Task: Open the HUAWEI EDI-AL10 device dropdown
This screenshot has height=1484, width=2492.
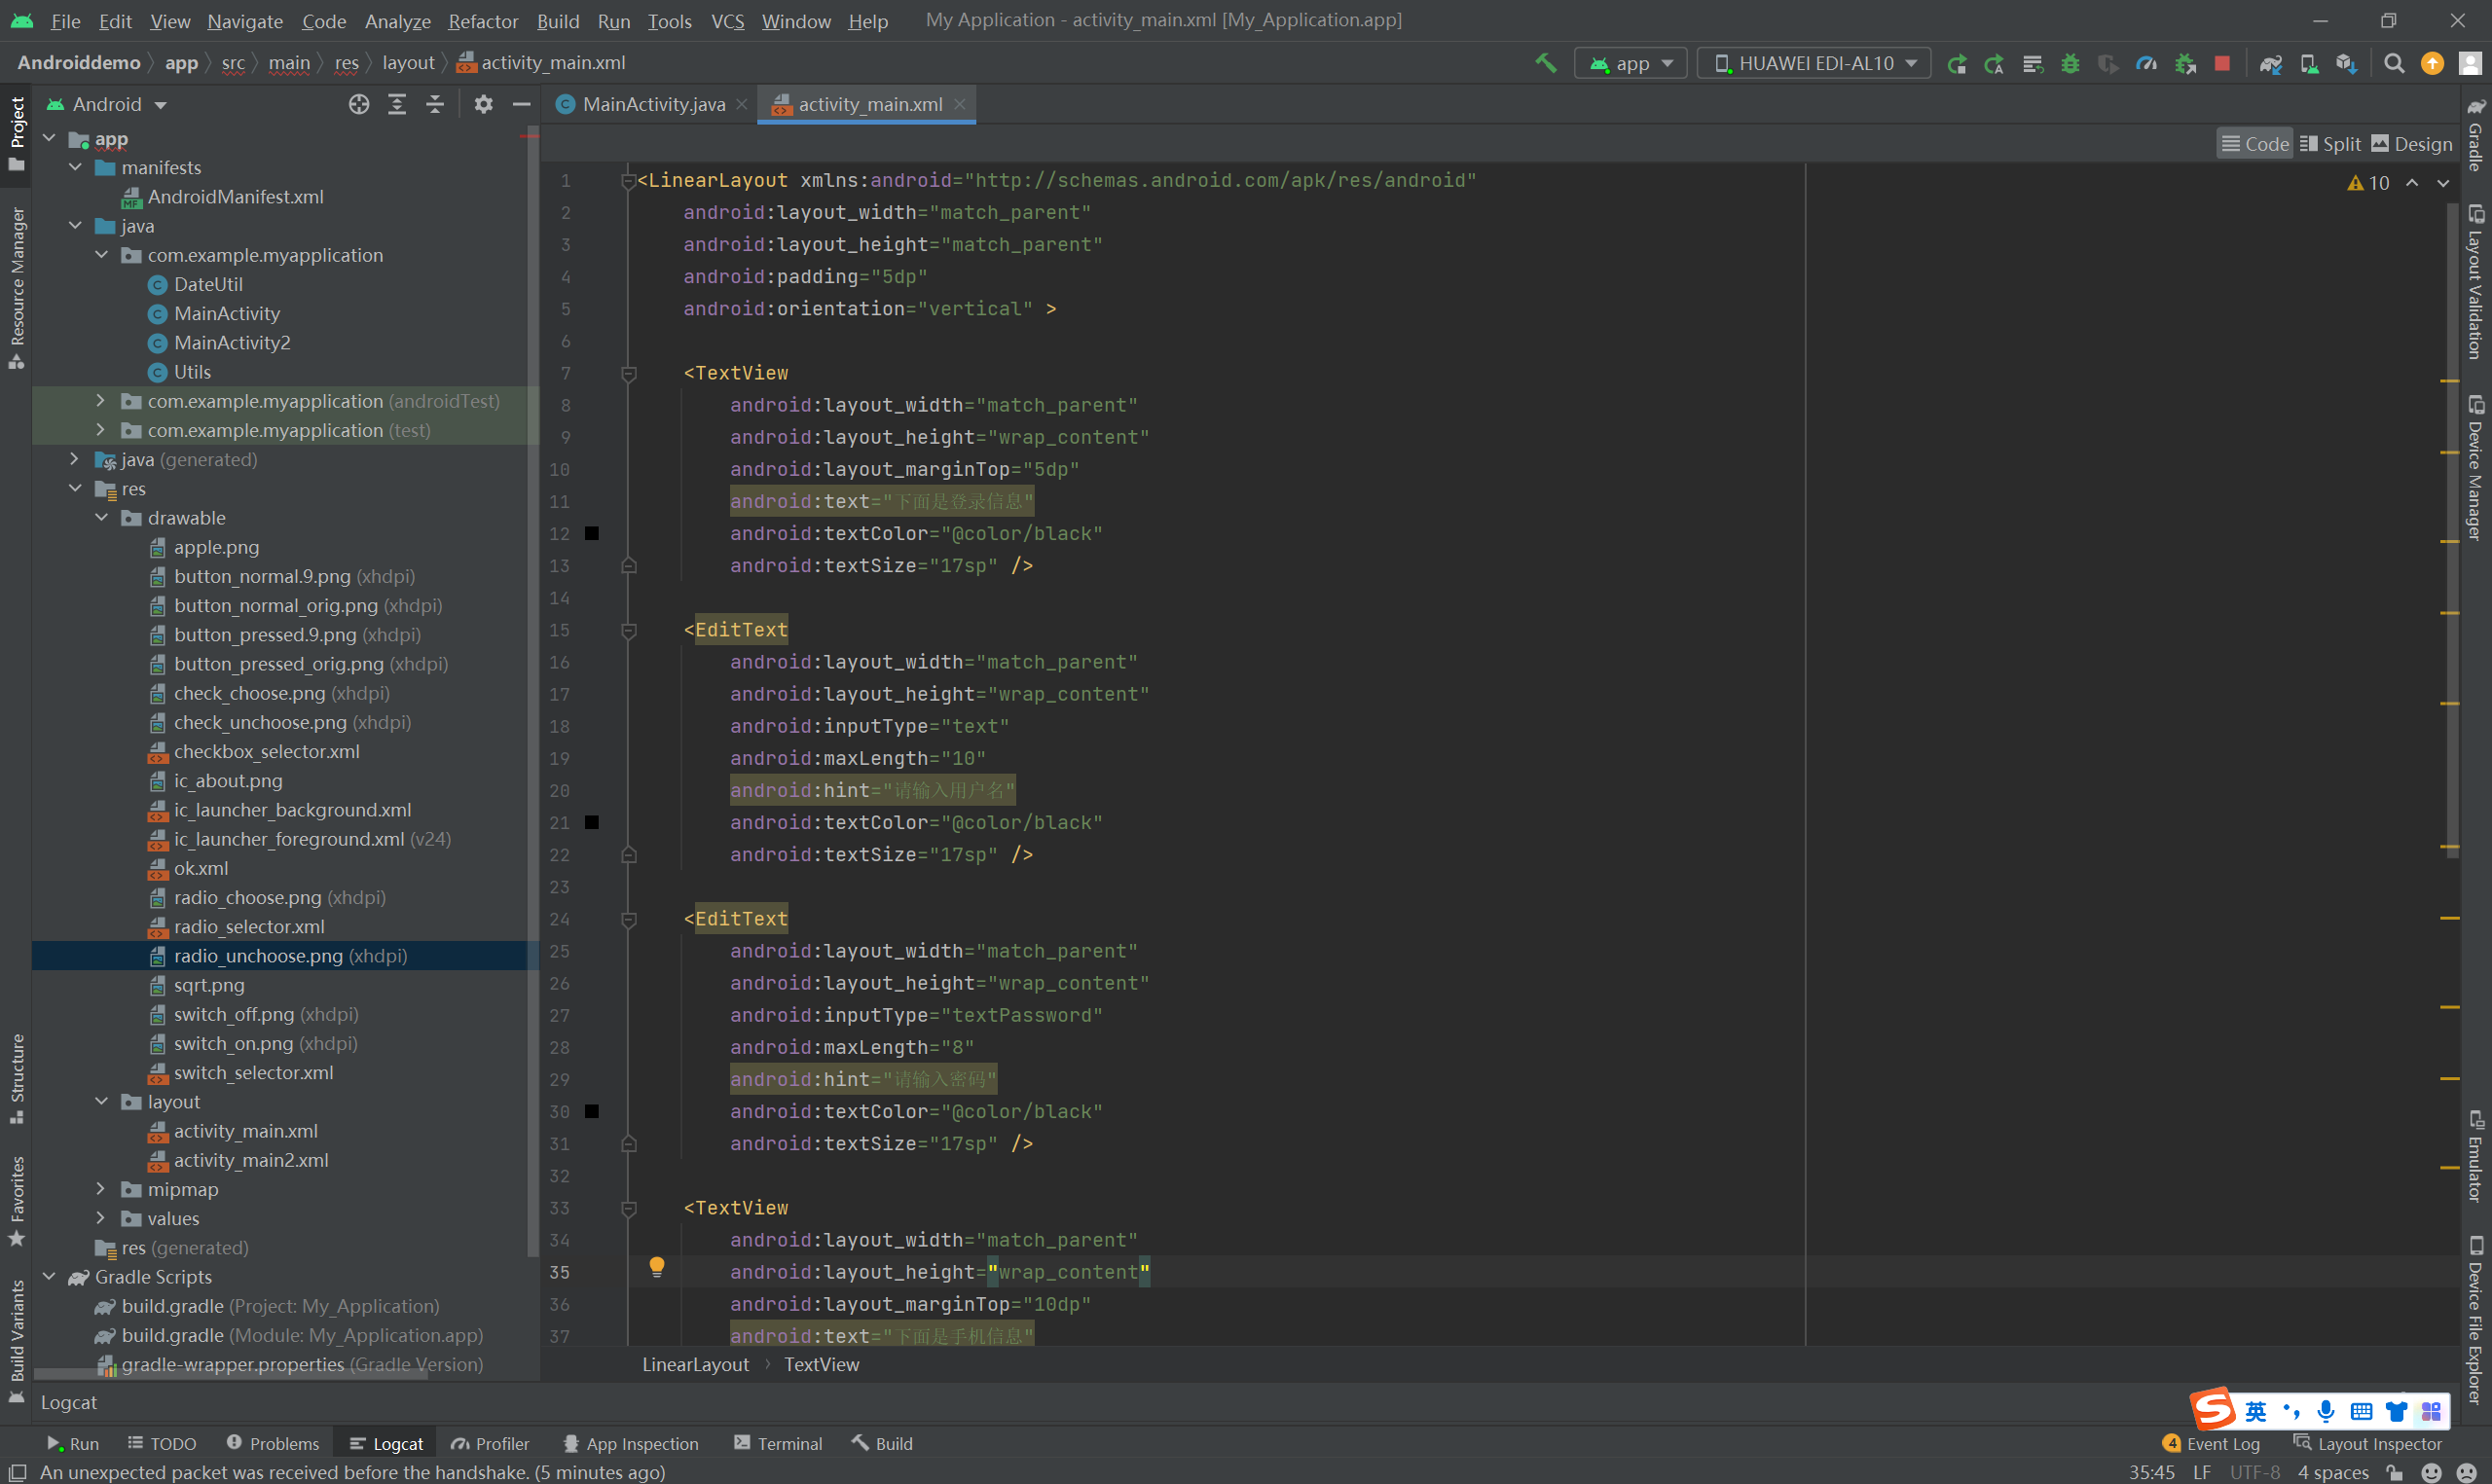Action: (x=1815, y=63)
